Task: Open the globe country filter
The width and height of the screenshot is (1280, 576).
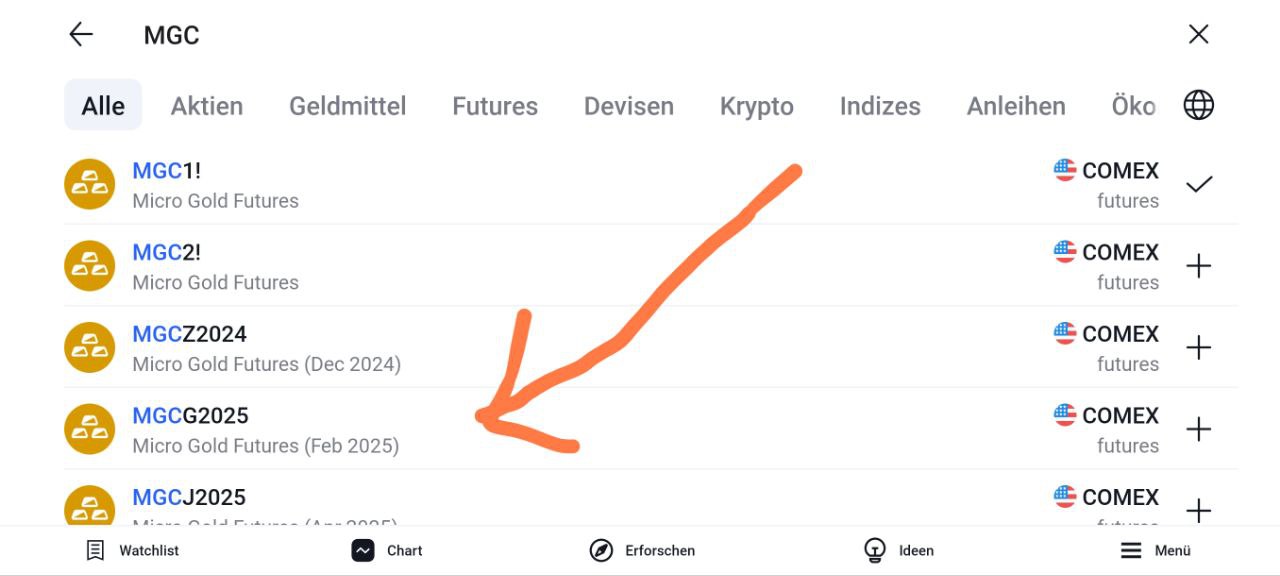Action: pos(1198,105)
